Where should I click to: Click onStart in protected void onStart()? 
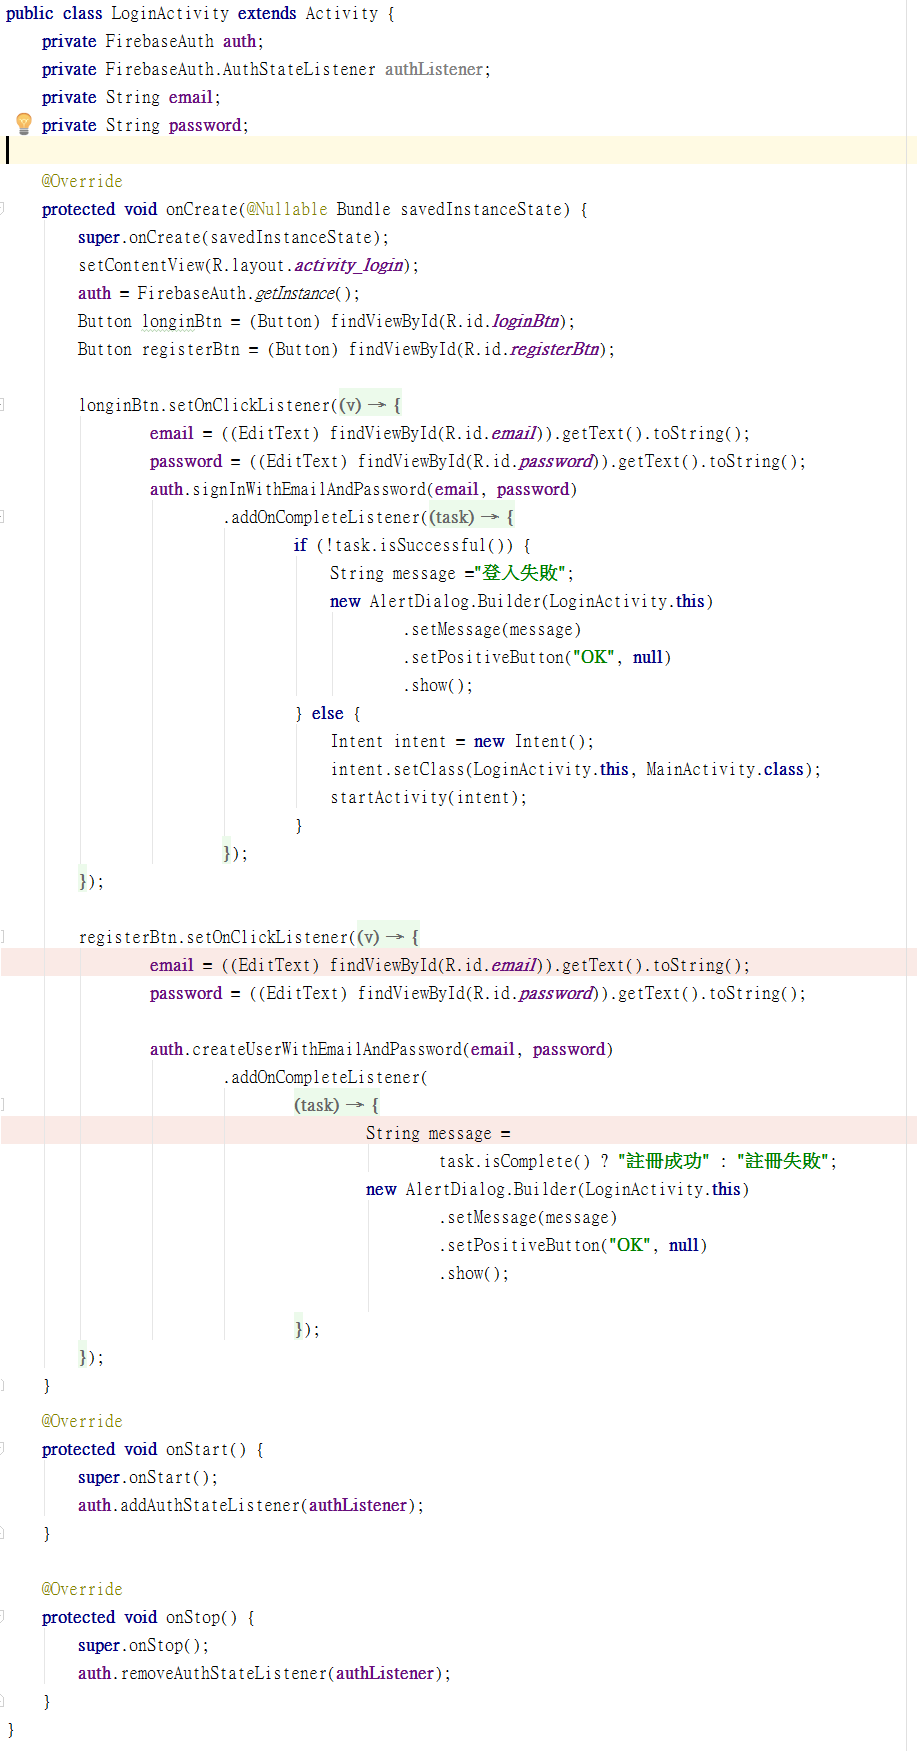click(197, 1450)
